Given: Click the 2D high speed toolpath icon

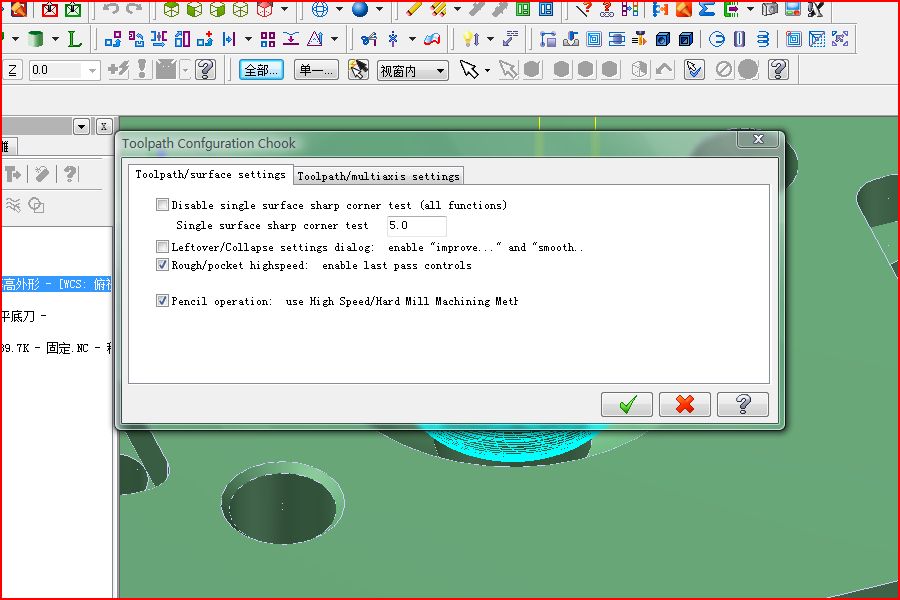Looking at the screenshot, I should 639,39.
